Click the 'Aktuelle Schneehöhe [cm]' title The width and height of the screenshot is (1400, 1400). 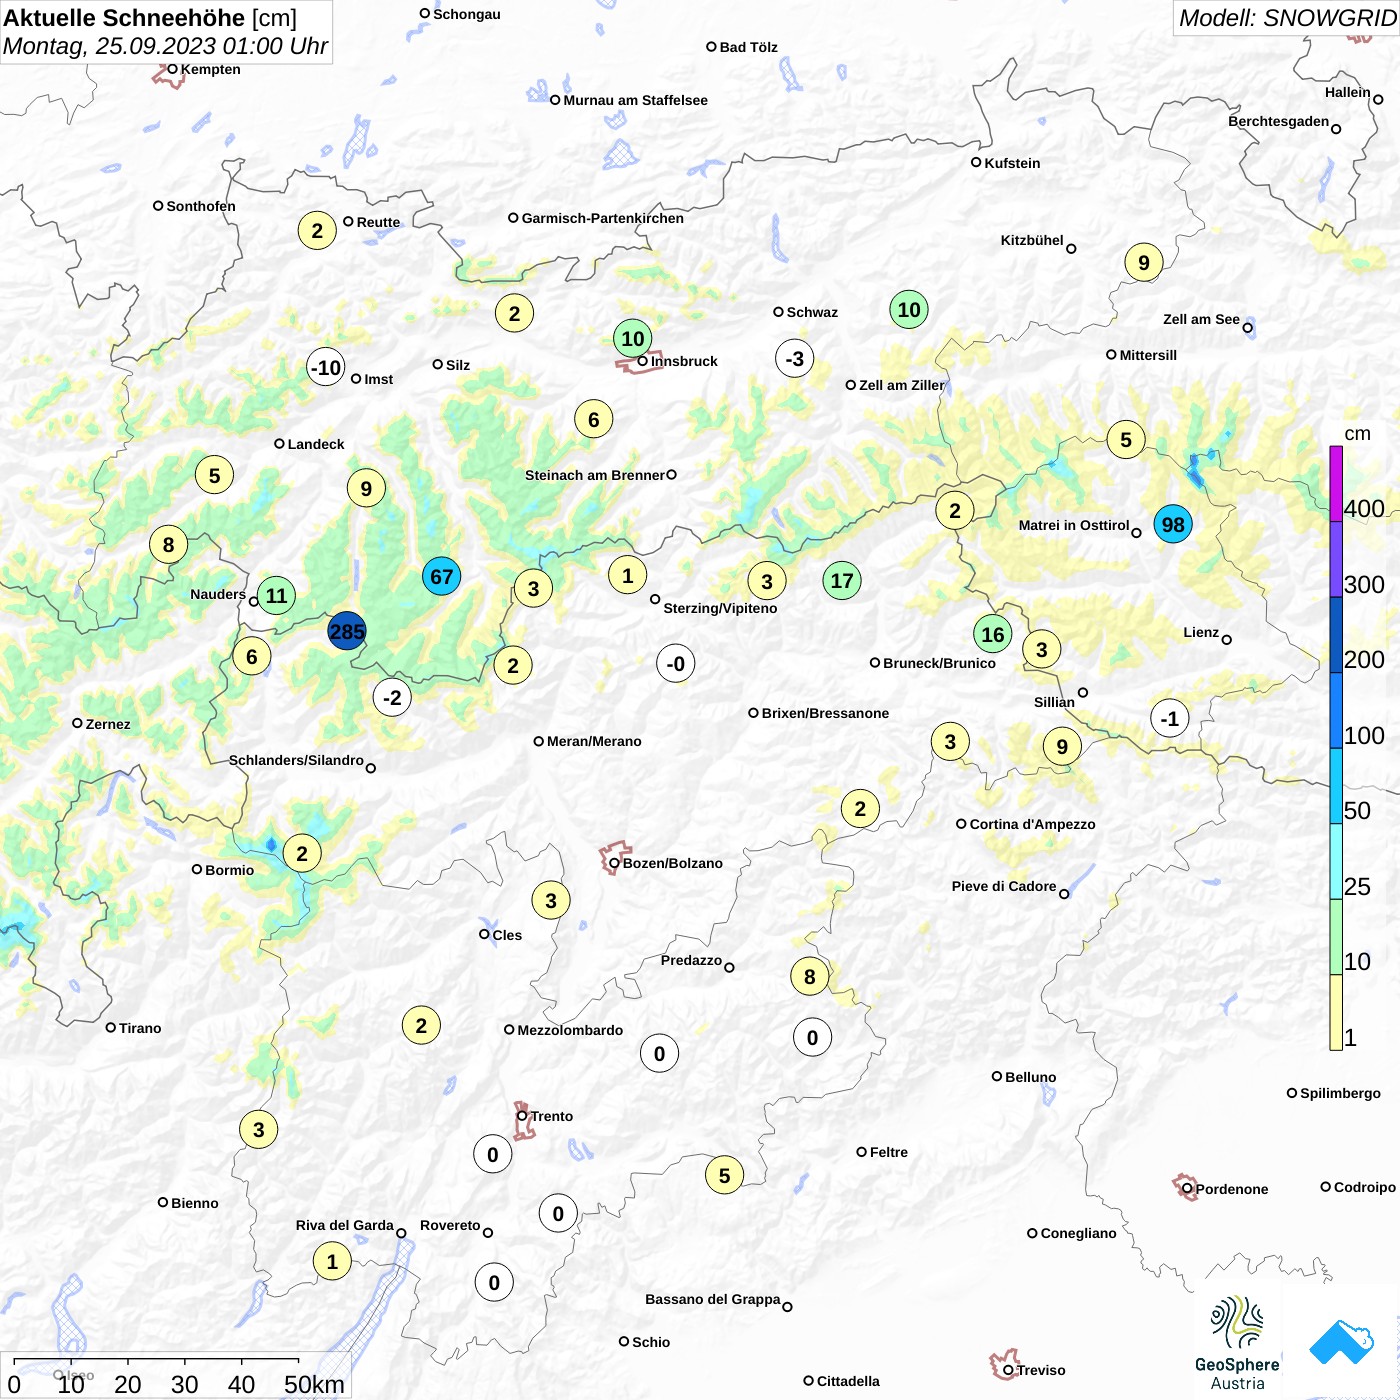[150, 18]
